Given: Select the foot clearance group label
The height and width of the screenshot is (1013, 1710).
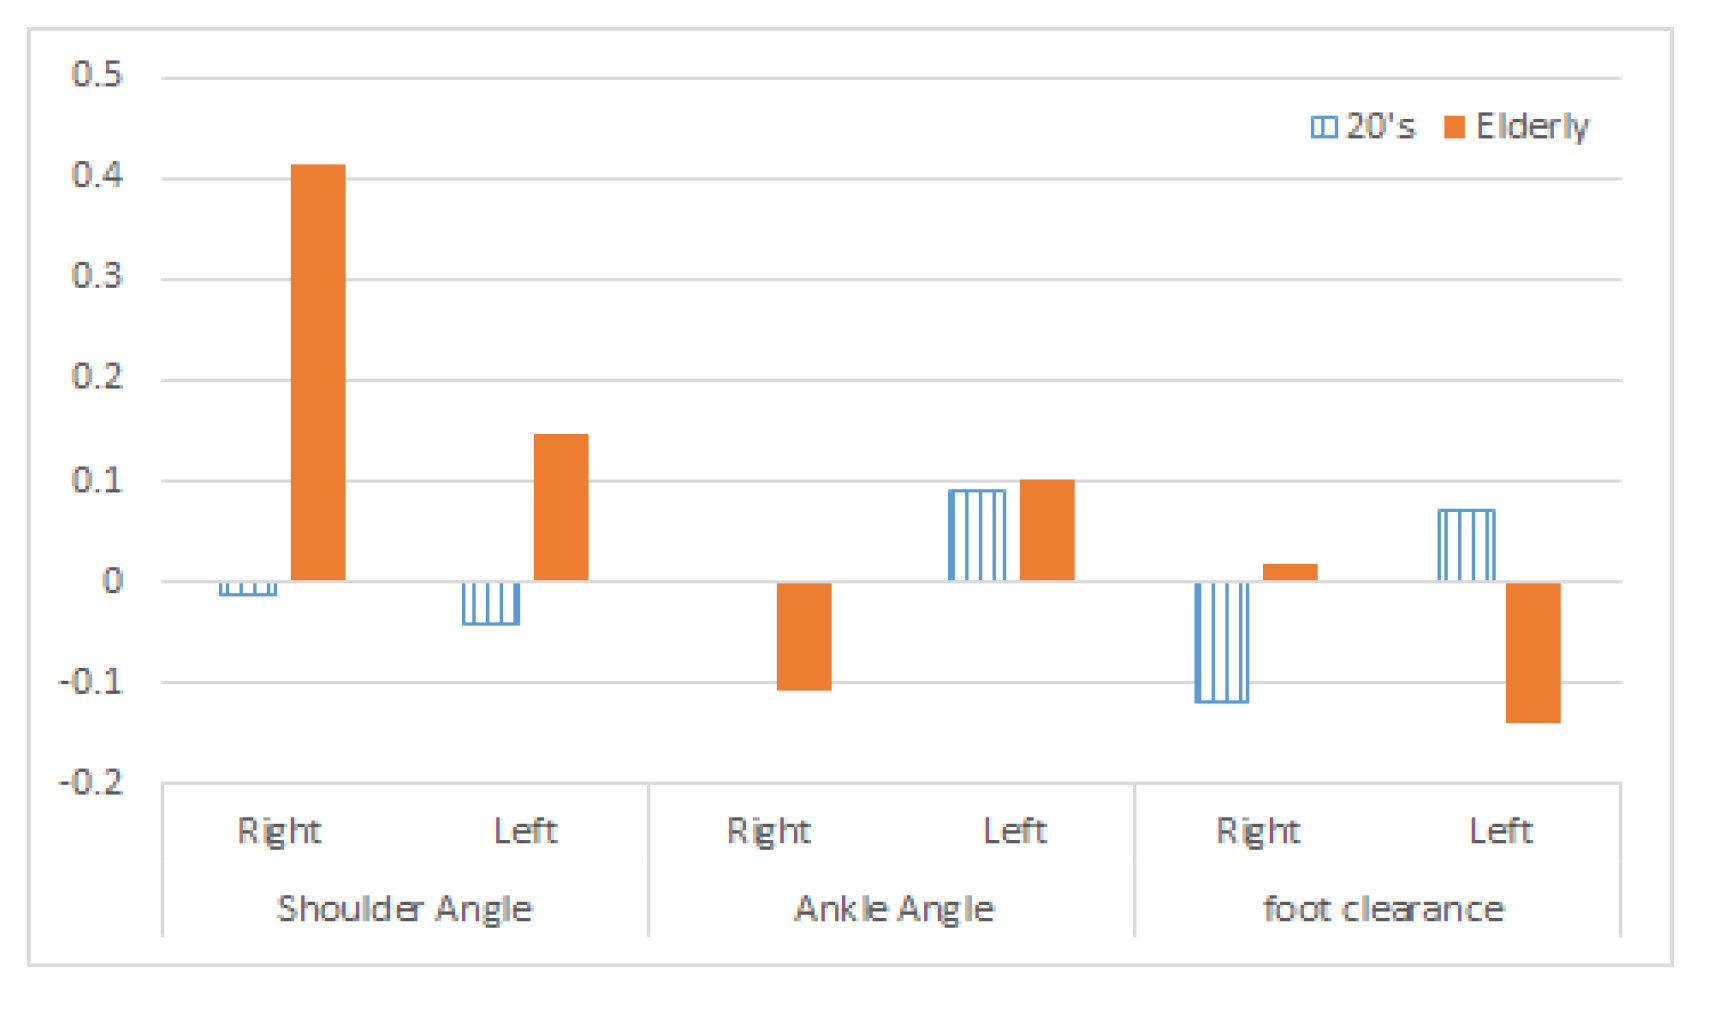Looking at the screenshot, I should (x=1383, y=909).
